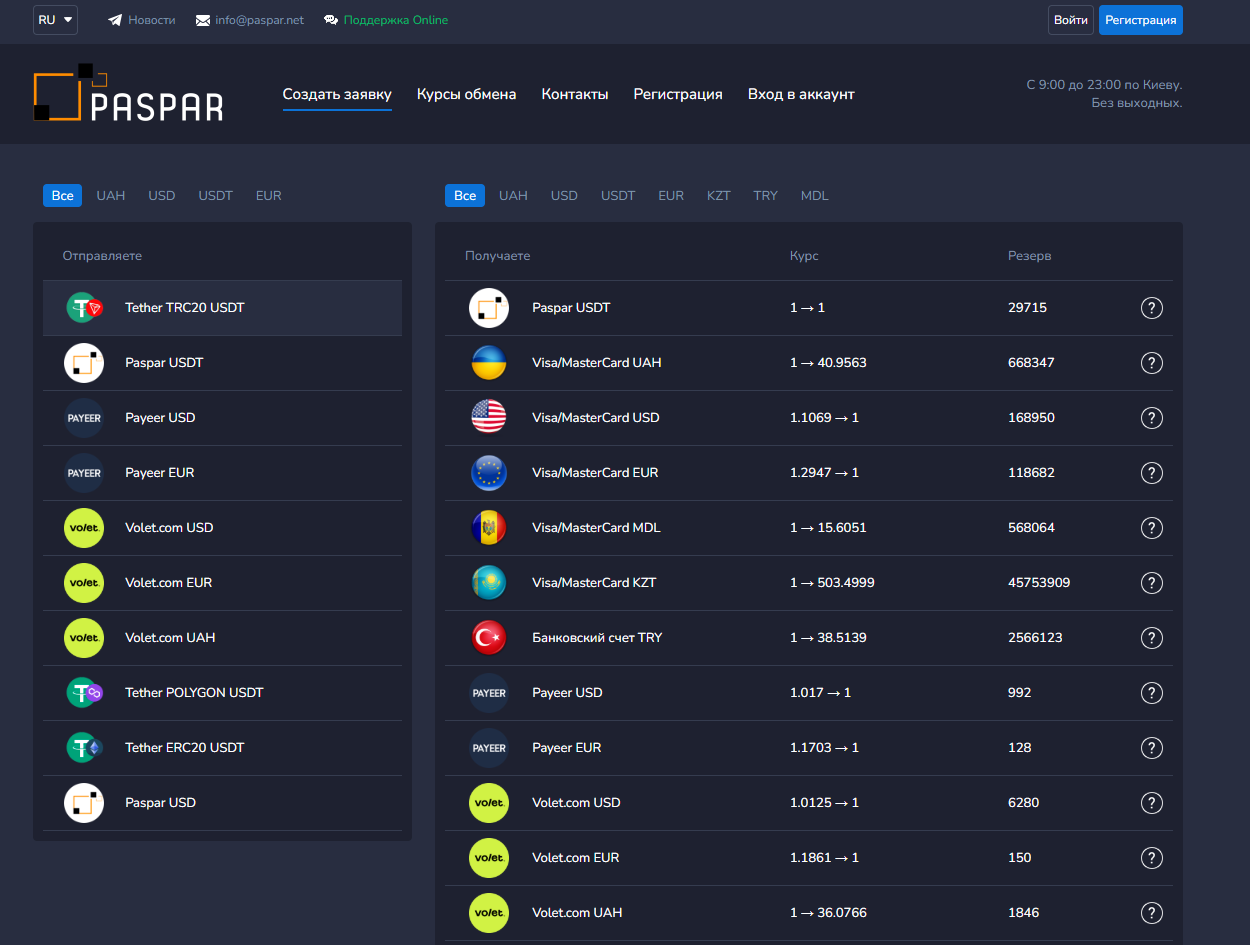
Task: Open the Новости link
Action: coord(152,20)
